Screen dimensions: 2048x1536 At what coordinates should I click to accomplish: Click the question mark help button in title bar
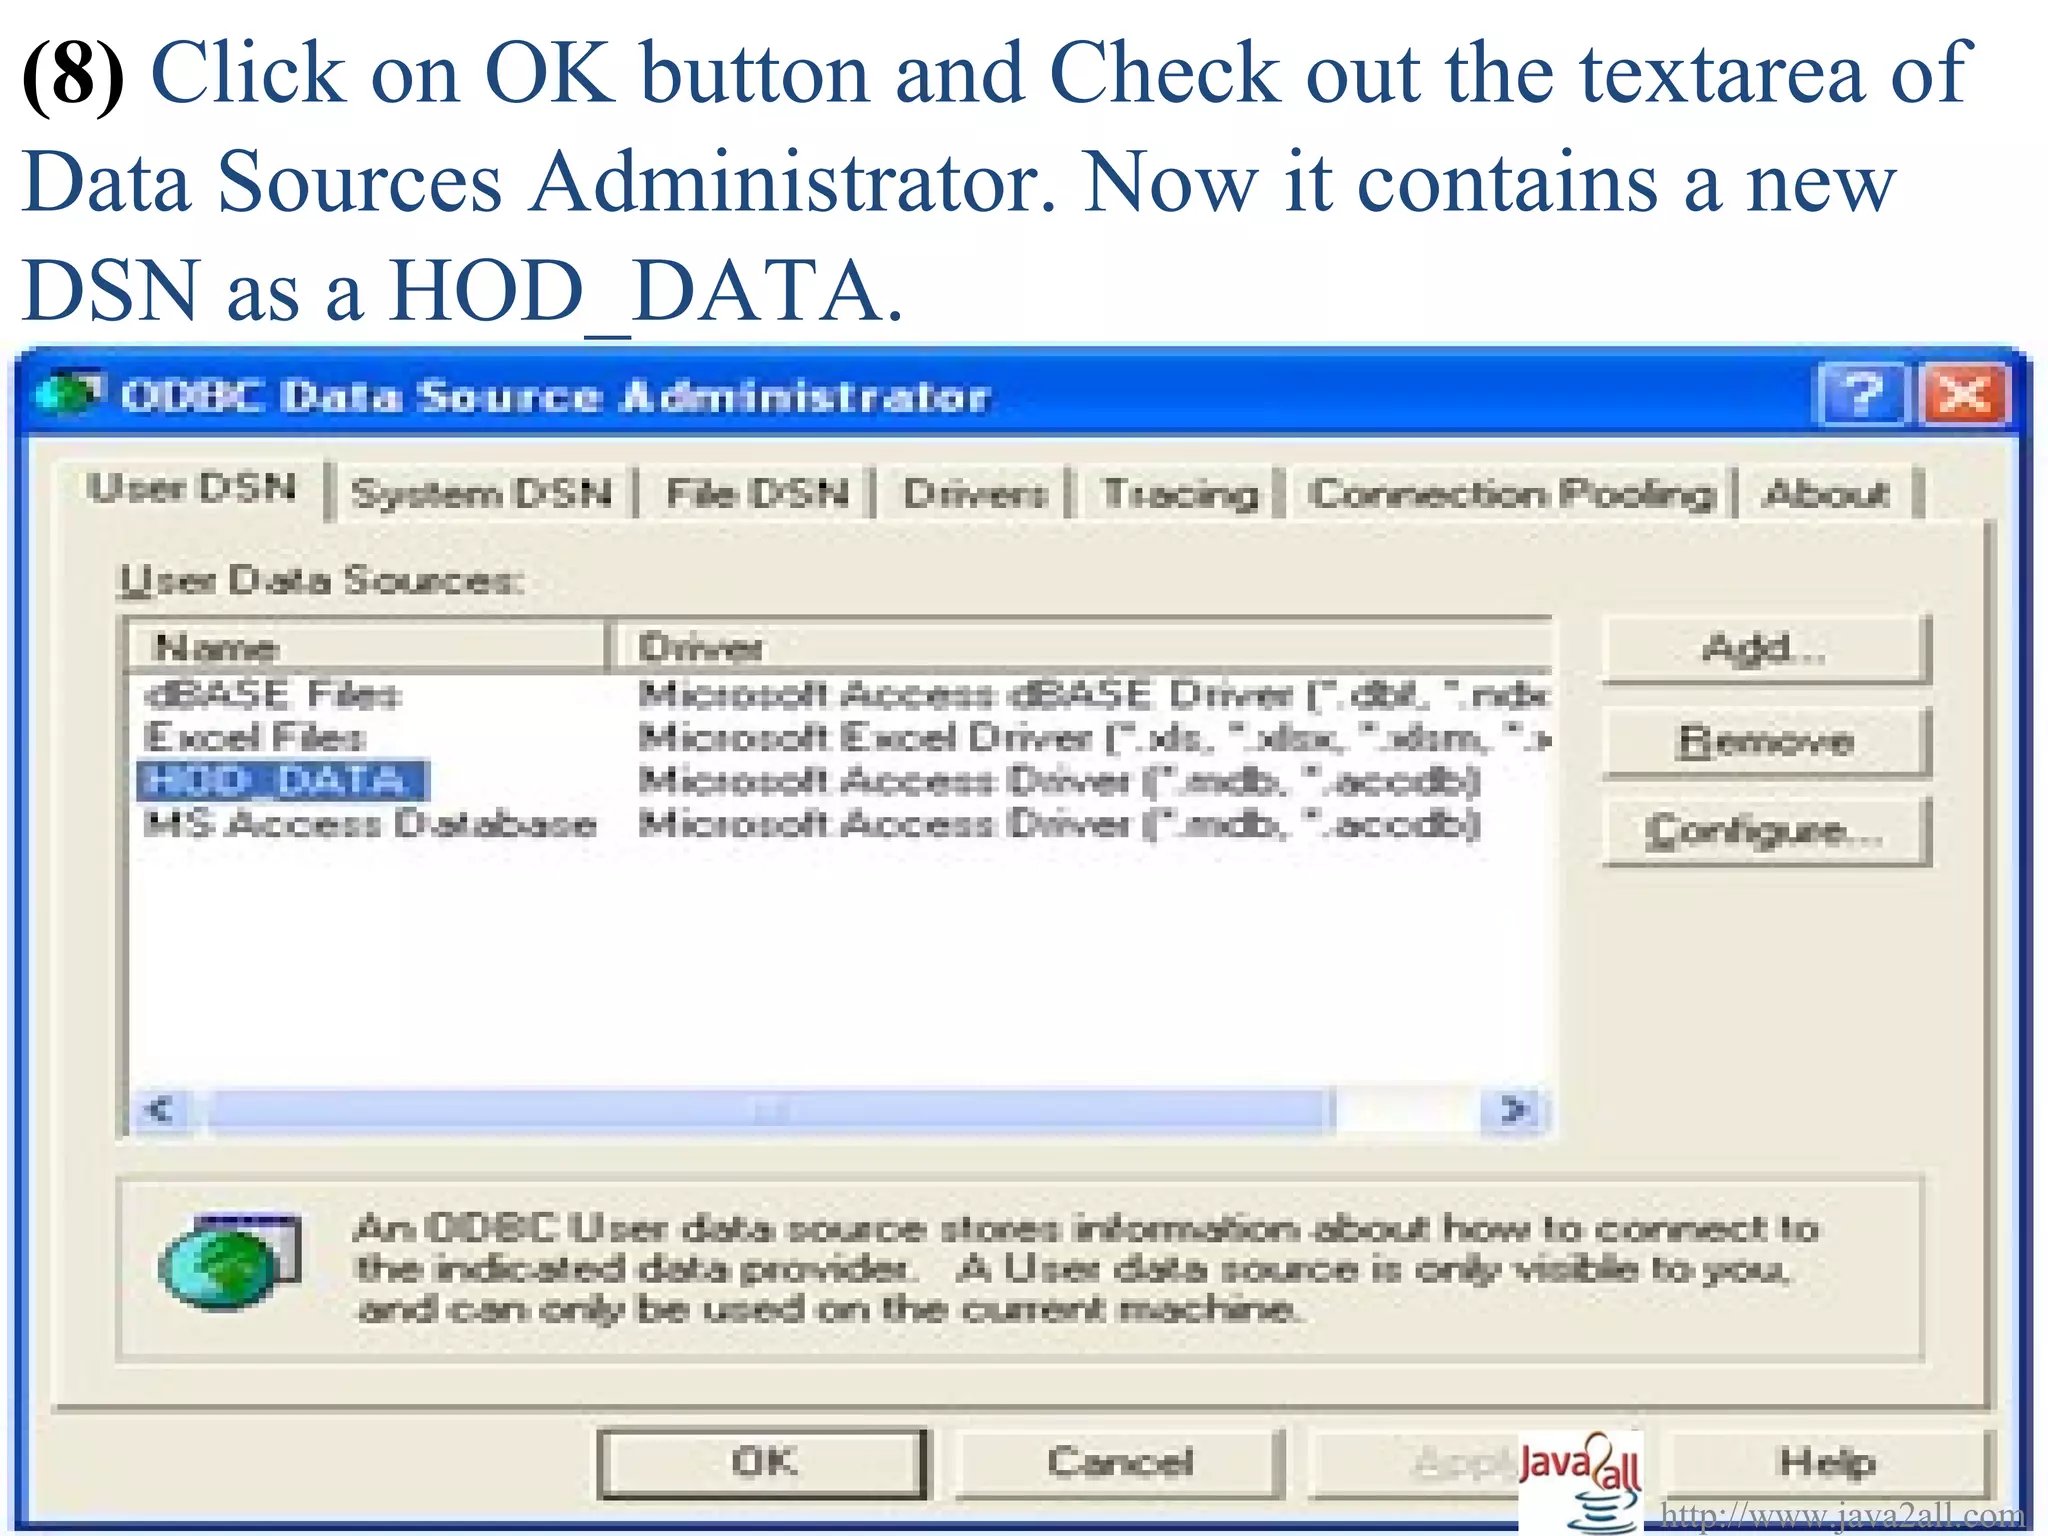tap(1859, 395)
